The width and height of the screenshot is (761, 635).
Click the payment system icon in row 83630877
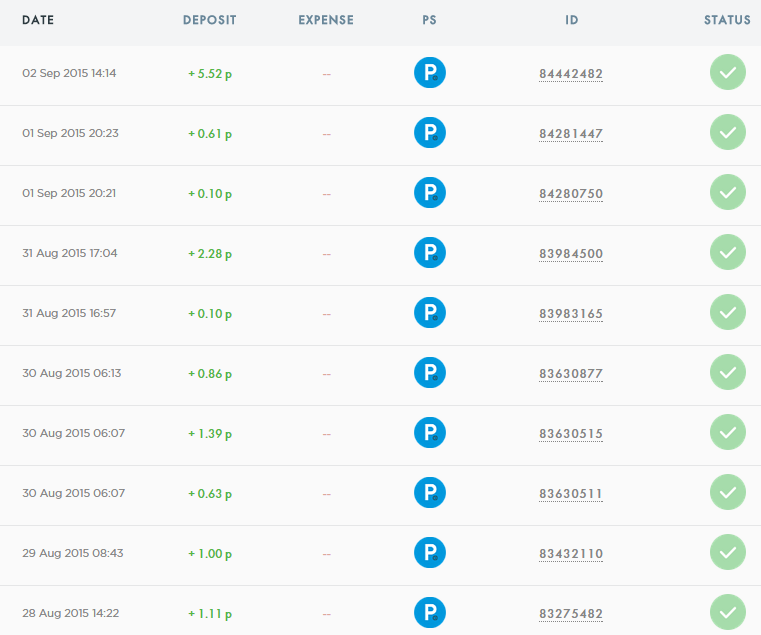430,372
